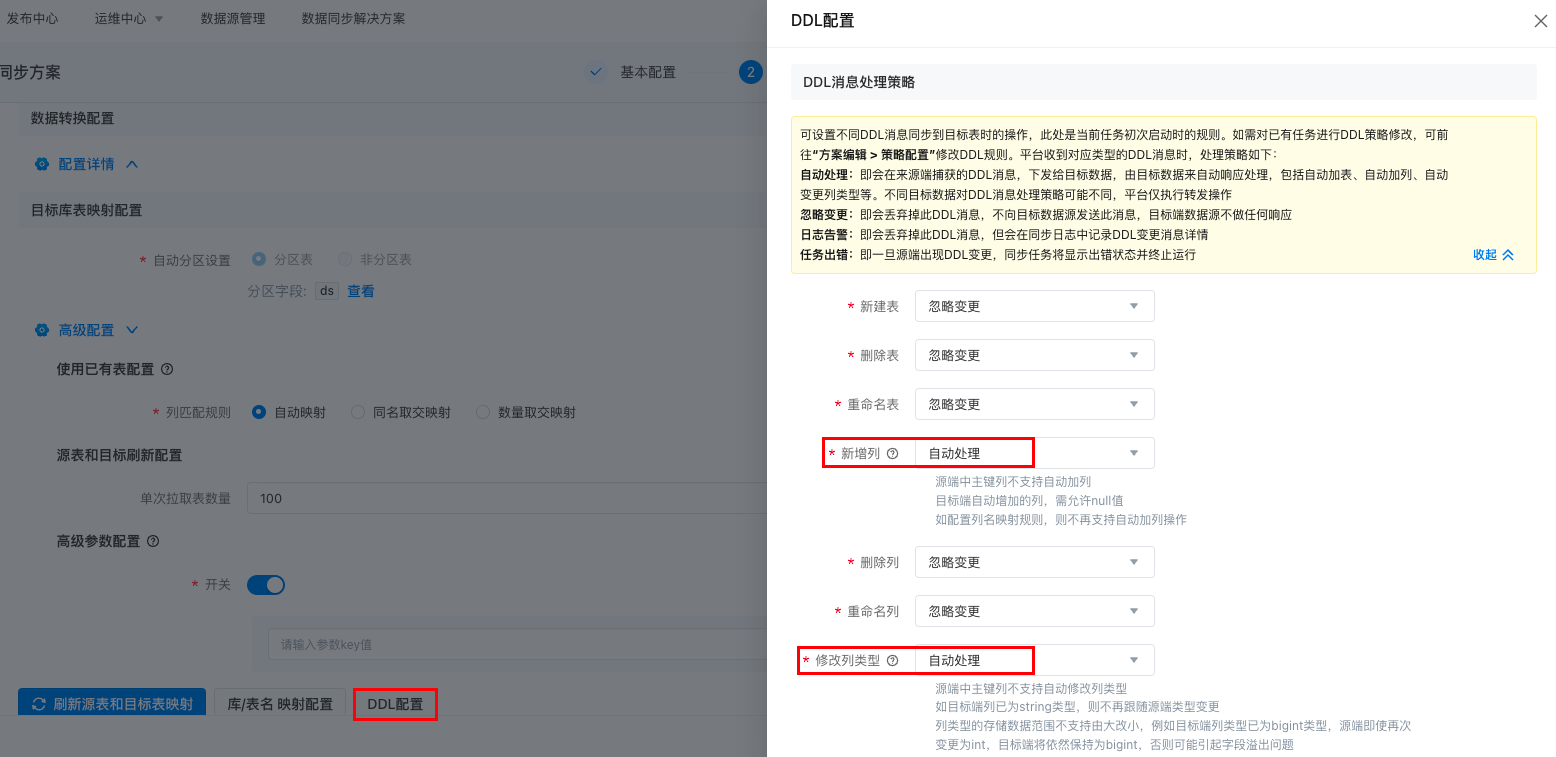Click the gear icon before 高级配置
Screen dimensions: 1556x757
(41, 330)
